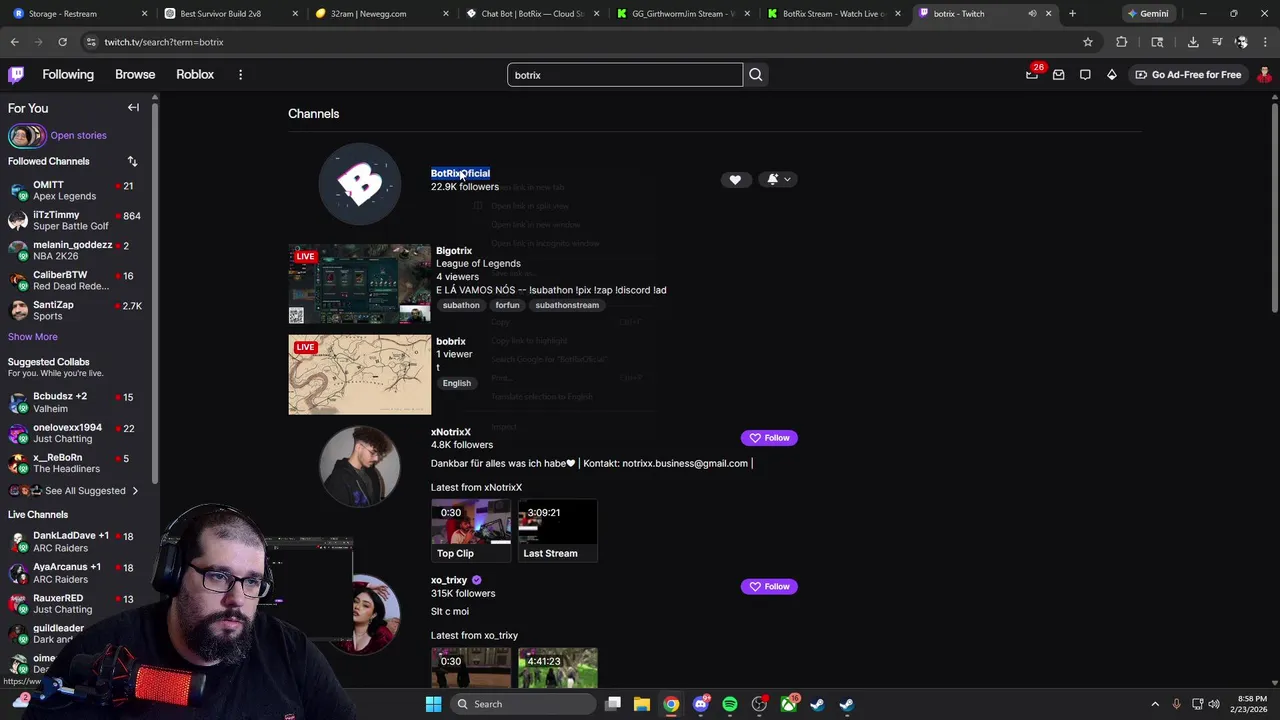Show hidden system tray icons chevron

pos(1155,704)
